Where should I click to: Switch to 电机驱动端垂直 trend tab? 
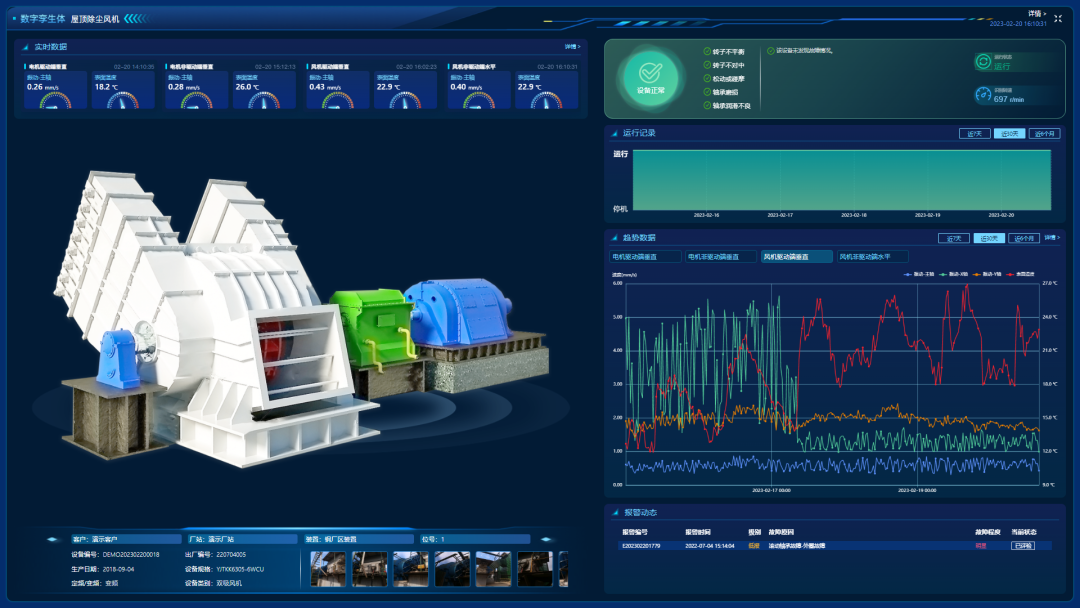pyautogui.click(x=643, y=257)
